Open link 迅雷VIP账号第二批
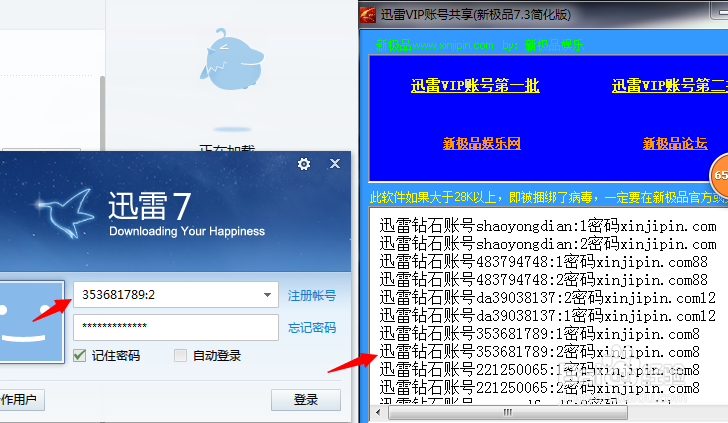Image resolution: width=728 pixels, height=423 pixels. (670, 85)
